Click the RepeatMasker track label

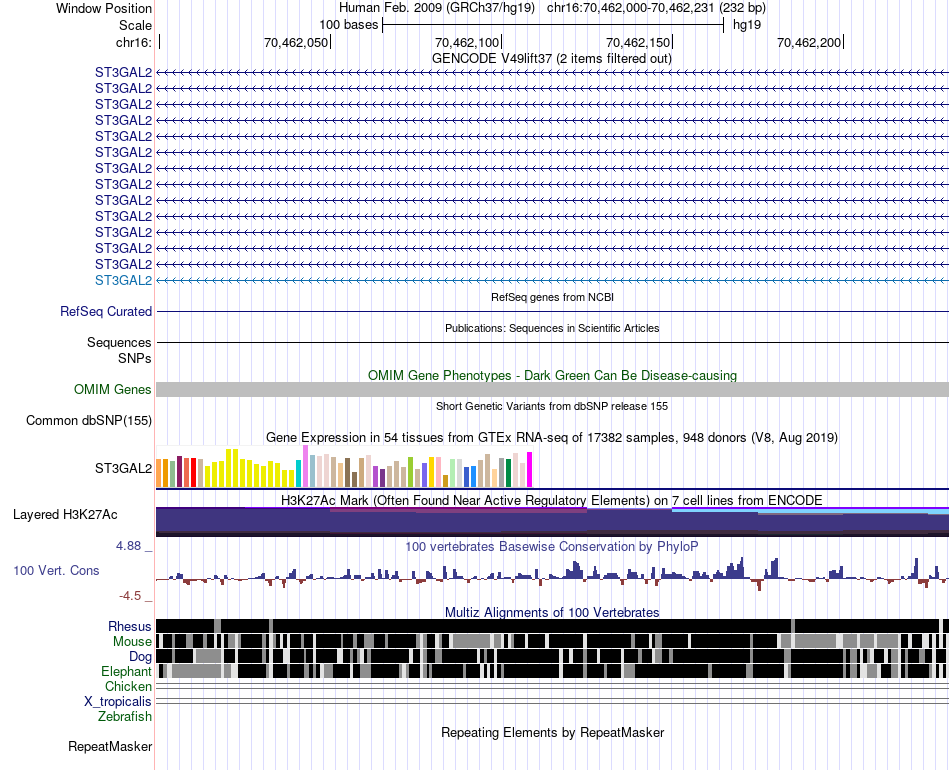coord(110,746)
